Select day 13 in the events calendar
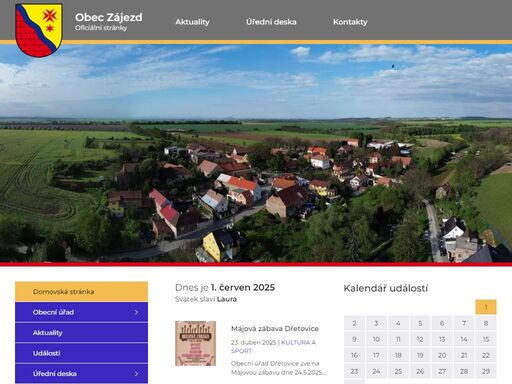The height and width of the screenshot is (384, 512). [x=442, y=339]
